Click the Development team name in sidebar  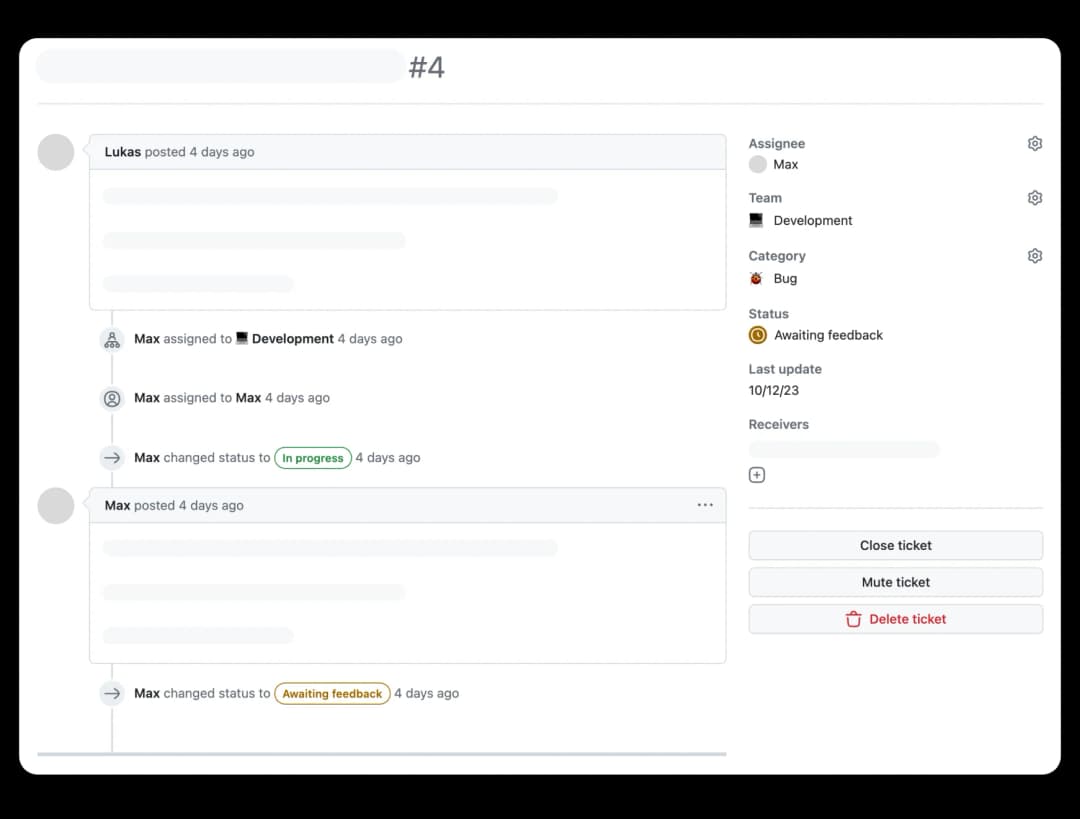[x=813, y=220]
